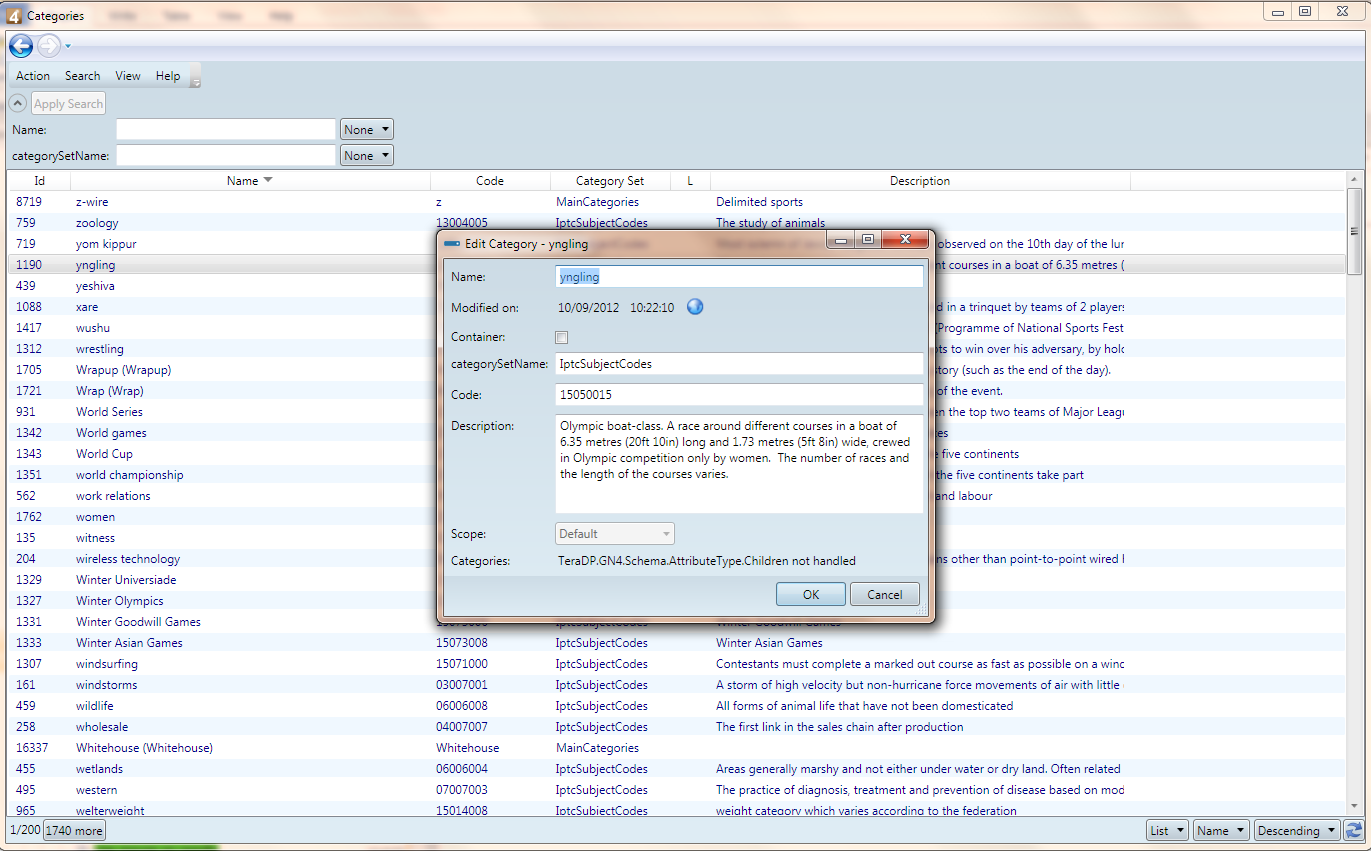Click the Apply Search button
The width and height of the screenshot is (1371, 851).
[68, 104]
